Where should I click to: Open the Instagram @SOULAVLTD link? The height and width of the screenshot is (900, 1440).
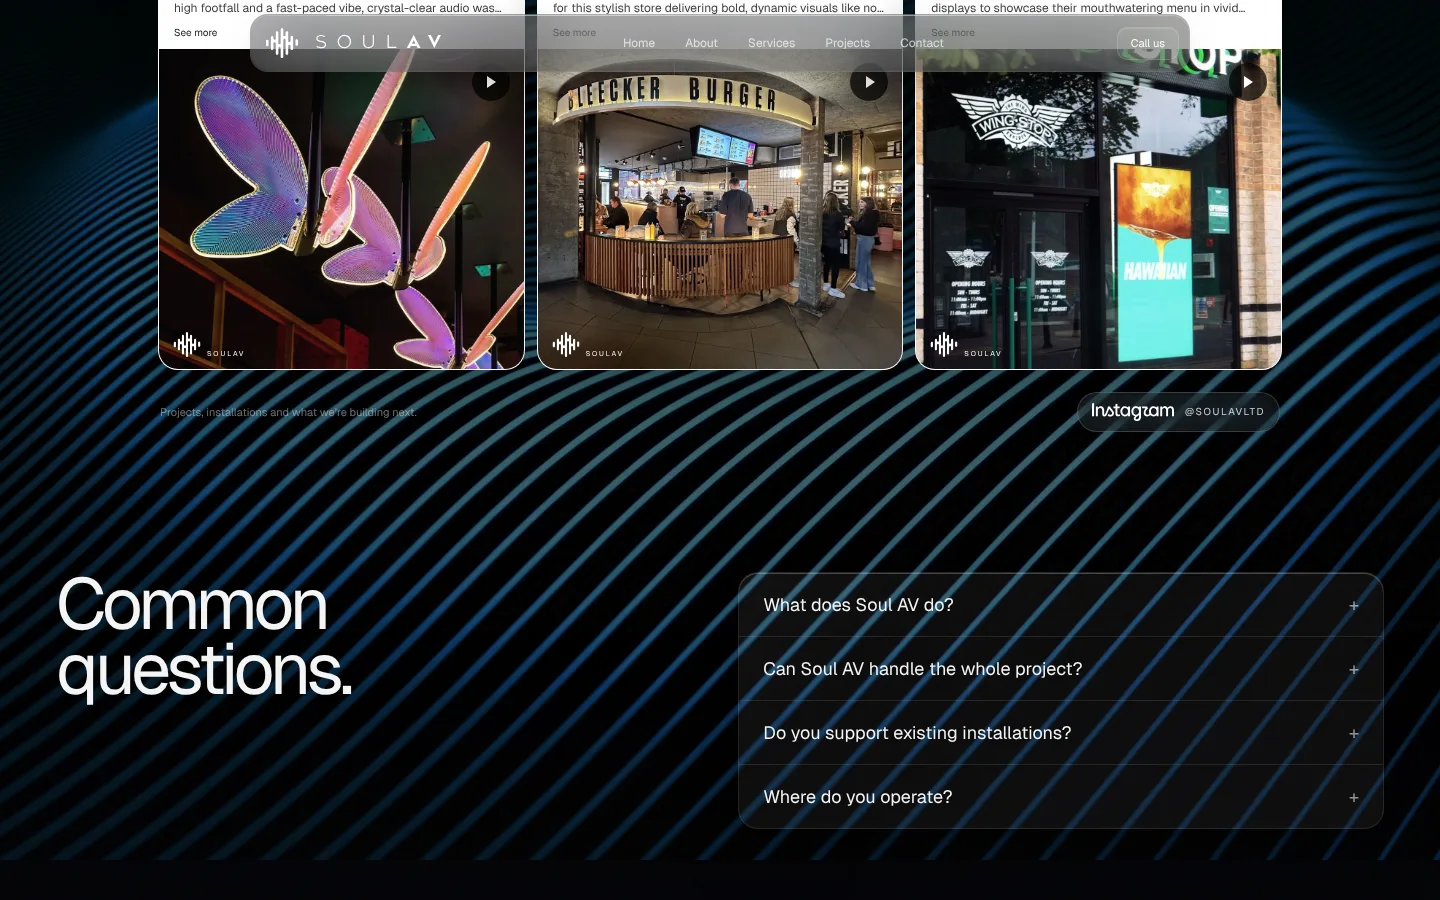1178,412
